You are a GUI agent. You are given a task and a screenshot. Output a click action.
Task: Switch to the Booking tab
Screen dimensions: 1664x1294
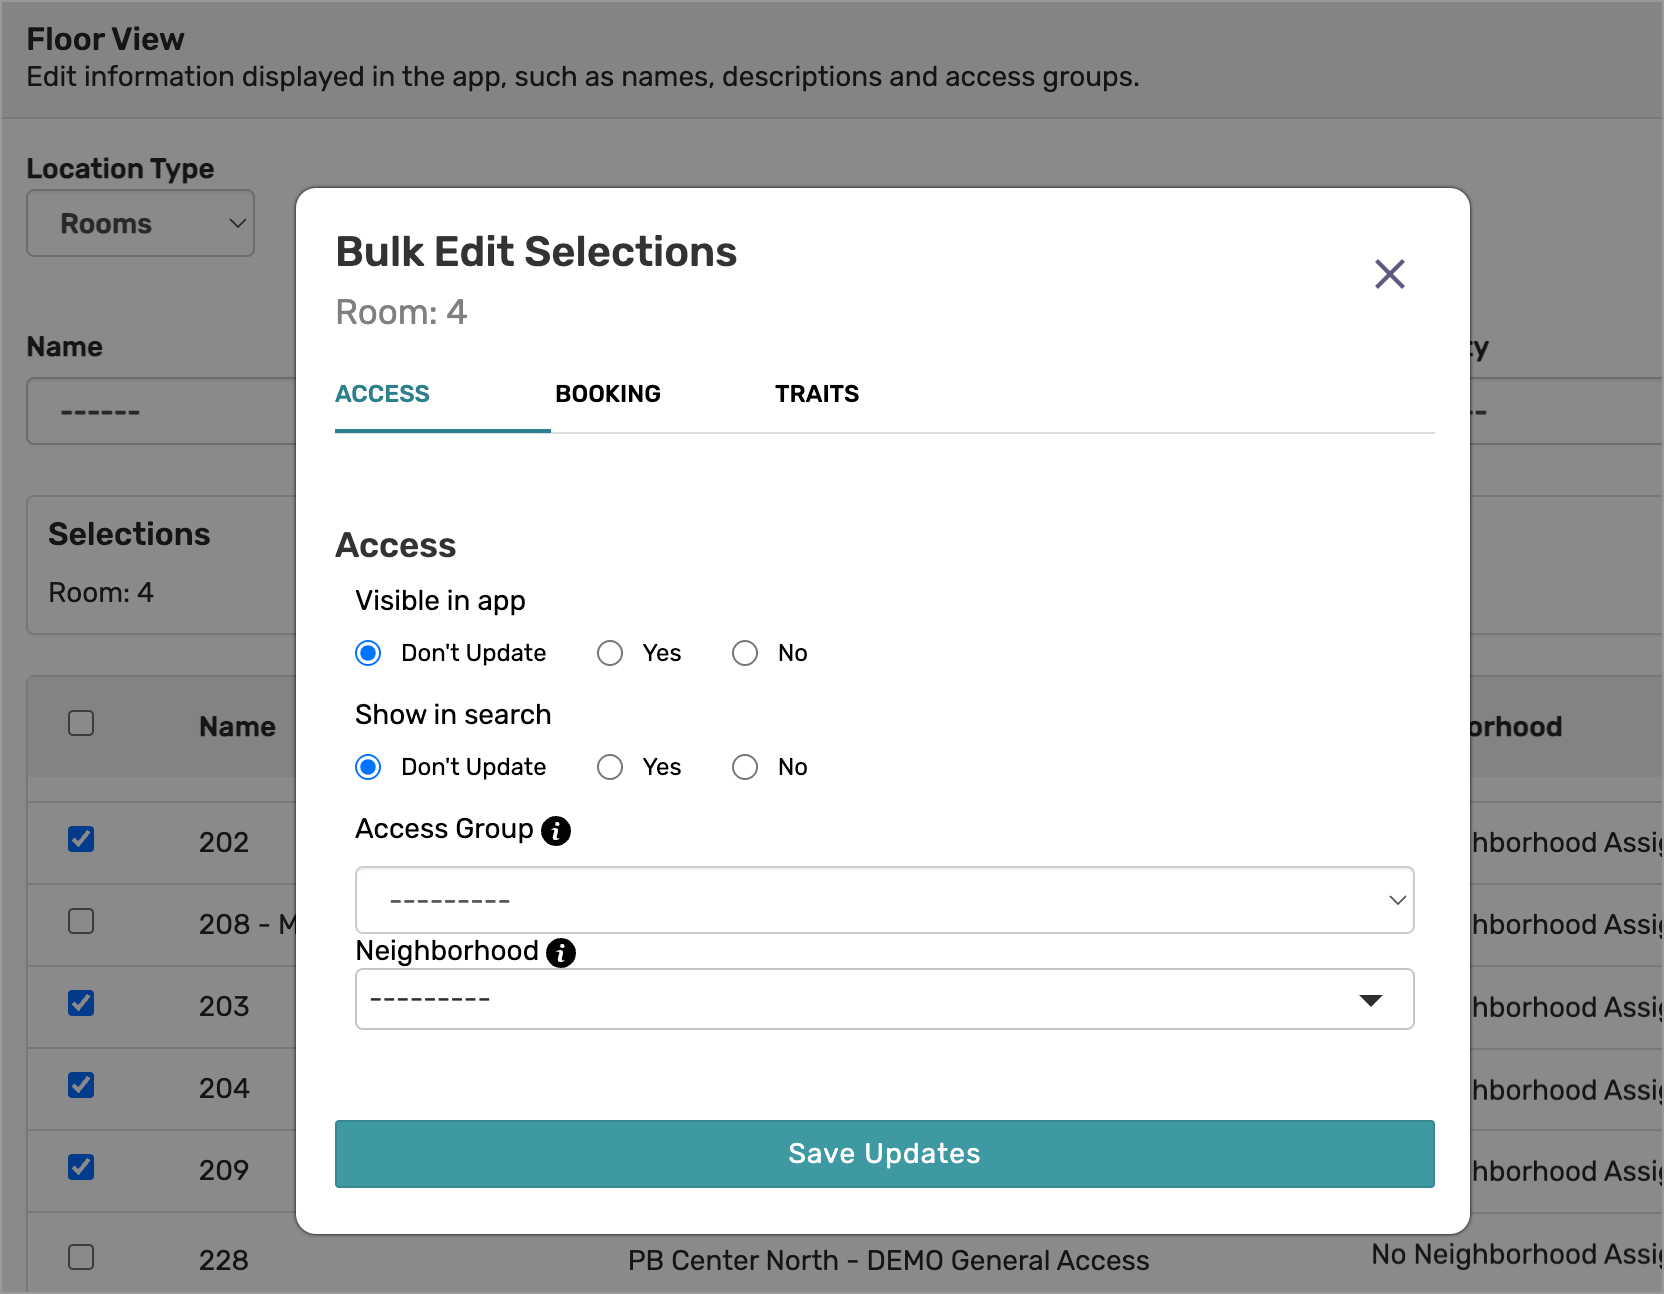[x=608, y=394]
